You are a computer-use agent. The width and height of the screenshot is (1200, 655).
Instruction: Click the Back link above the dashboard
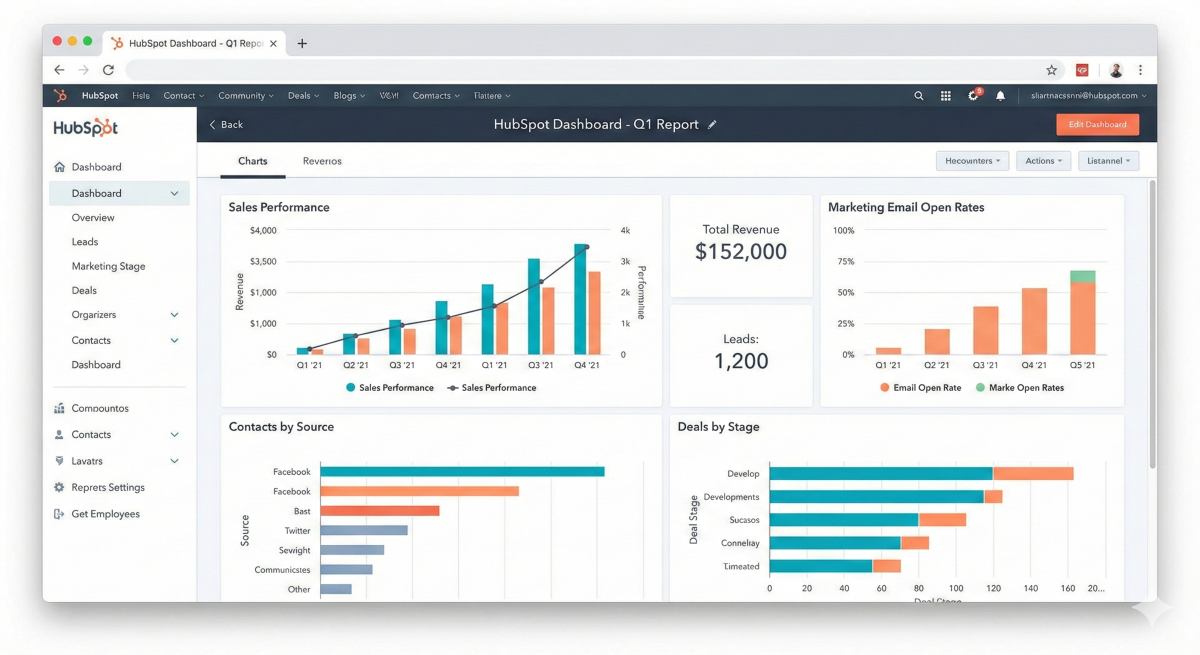pyautogui.click(x=226, y=124)
